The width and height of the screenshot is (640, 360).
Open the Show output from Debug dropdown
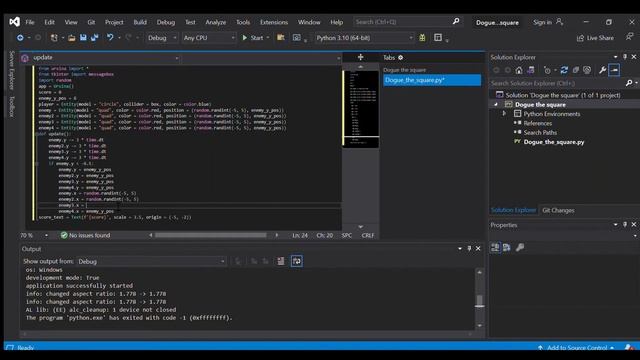(x=151, y=261)
